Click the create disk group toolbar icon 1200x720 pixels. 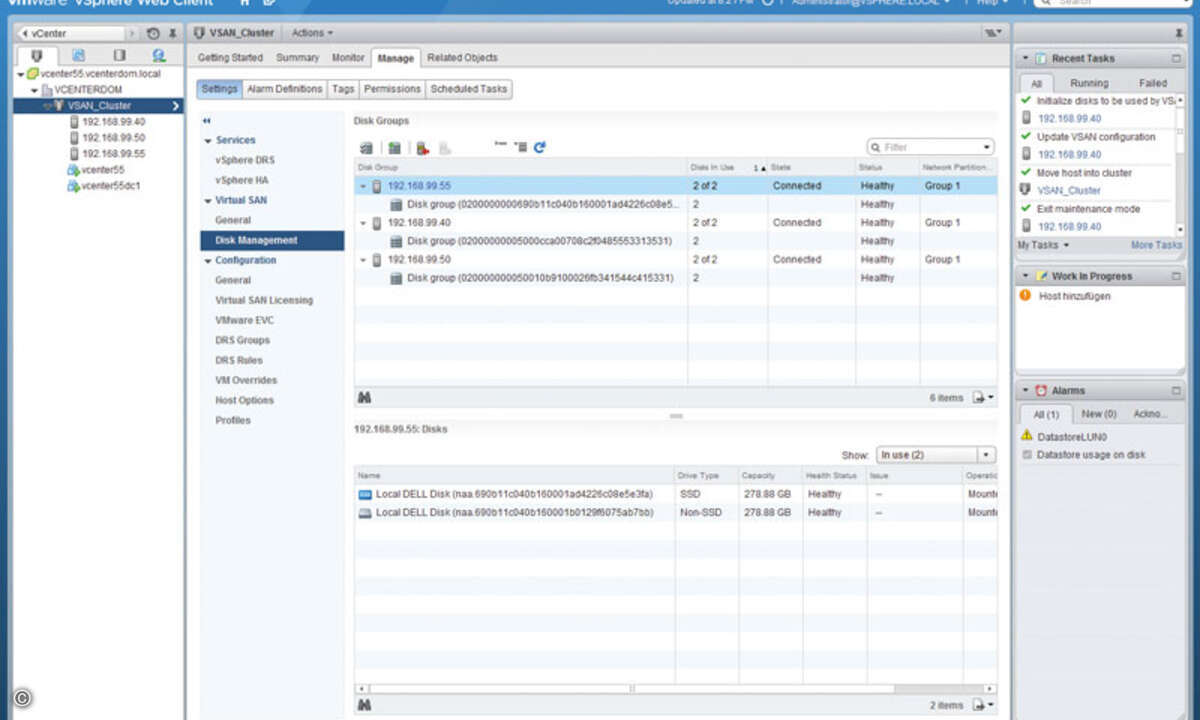pos(394,147)
